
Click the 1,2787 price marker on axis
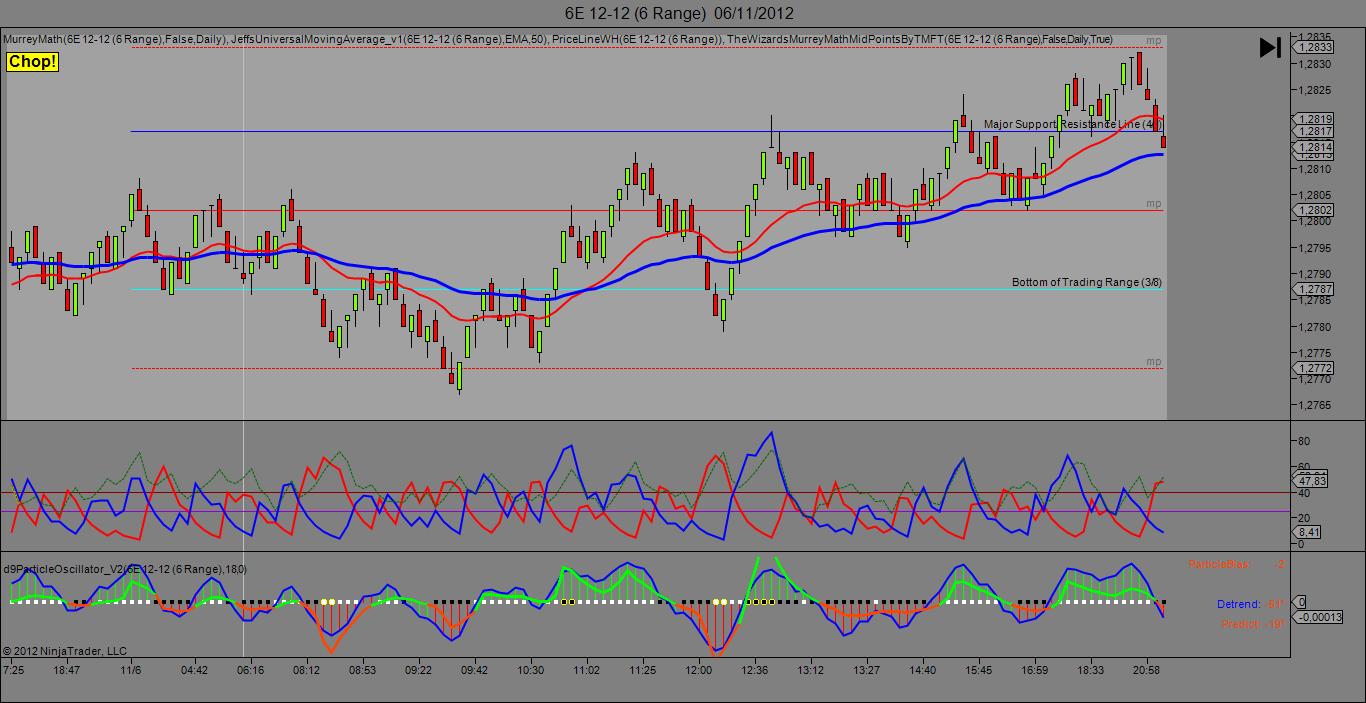(x=1314, y=289)
